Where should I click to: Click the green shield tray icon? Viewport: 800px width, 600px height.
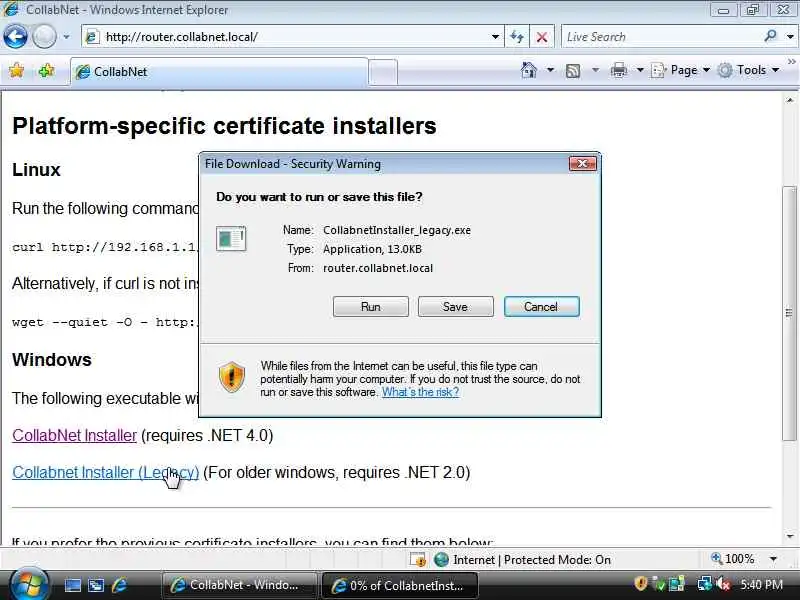pos(659,584)
